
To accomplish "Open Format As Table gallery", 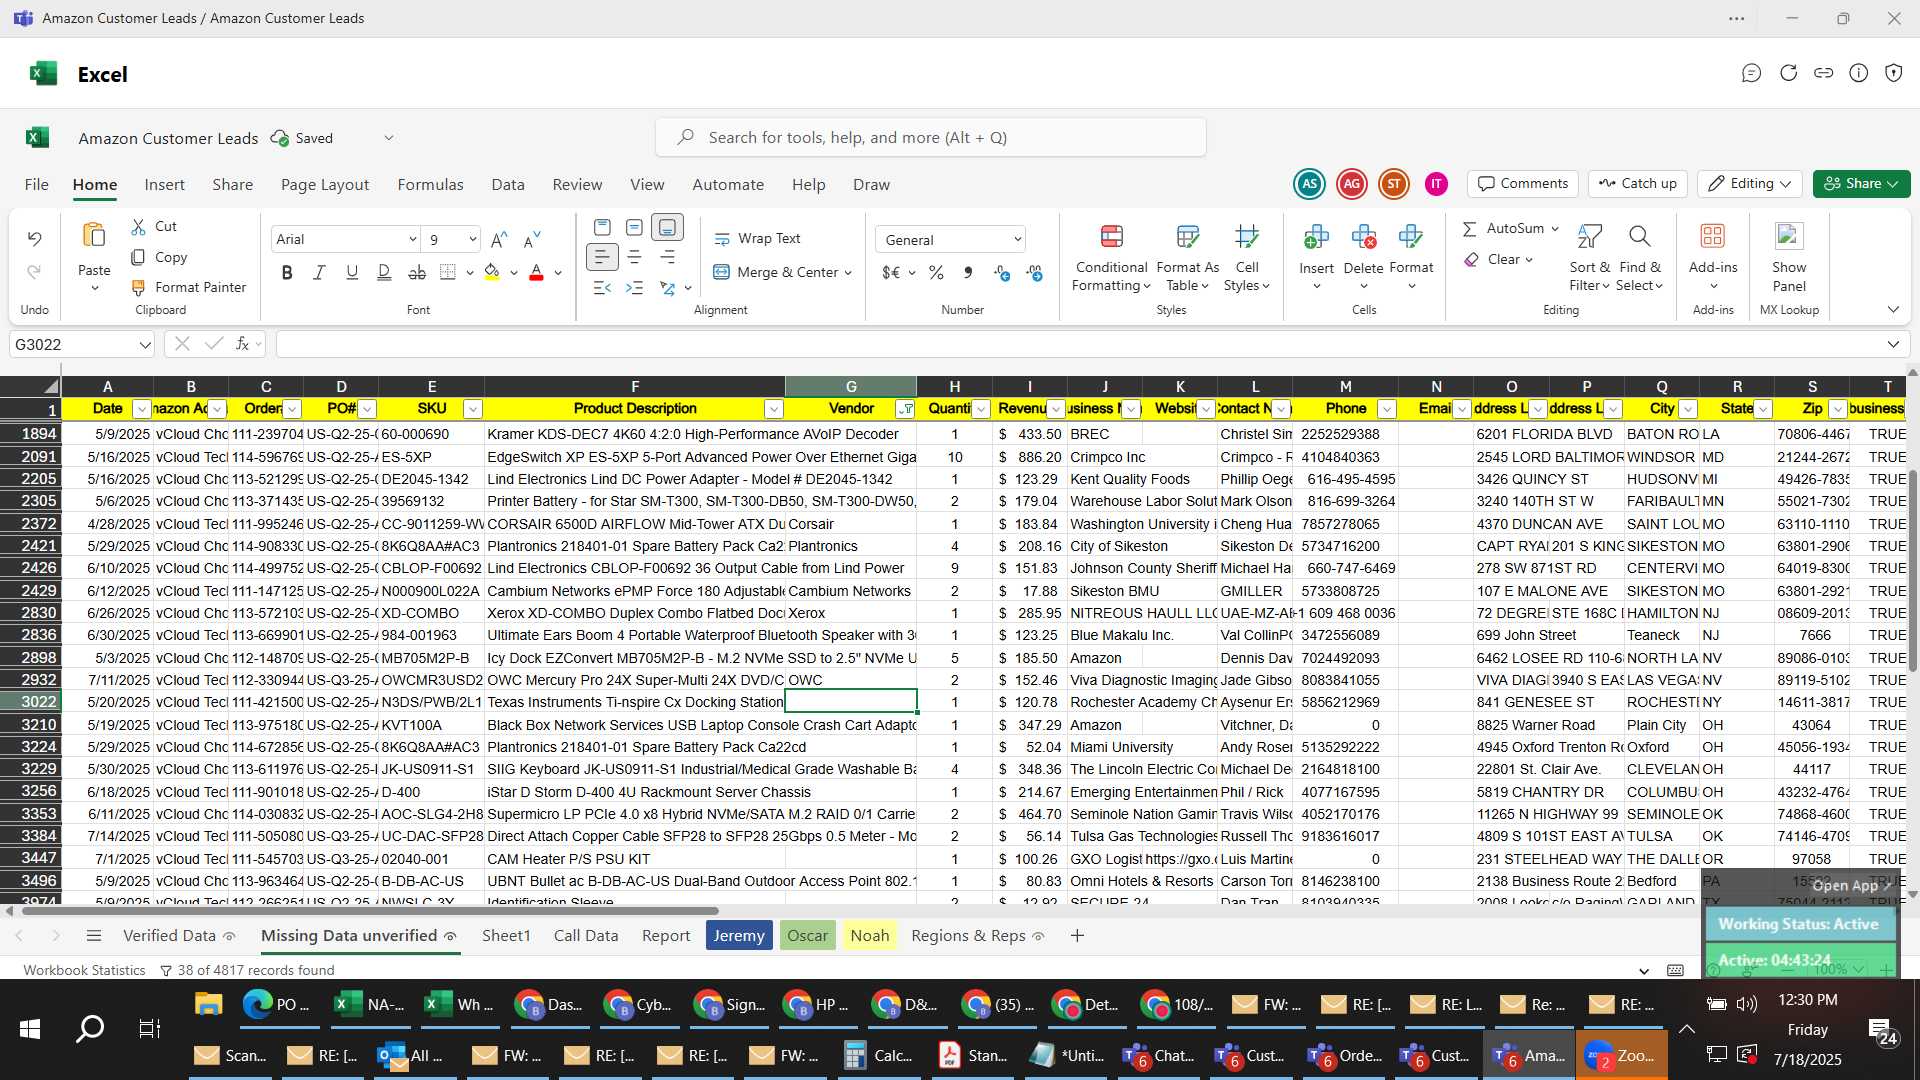I will coord(1187,258).
